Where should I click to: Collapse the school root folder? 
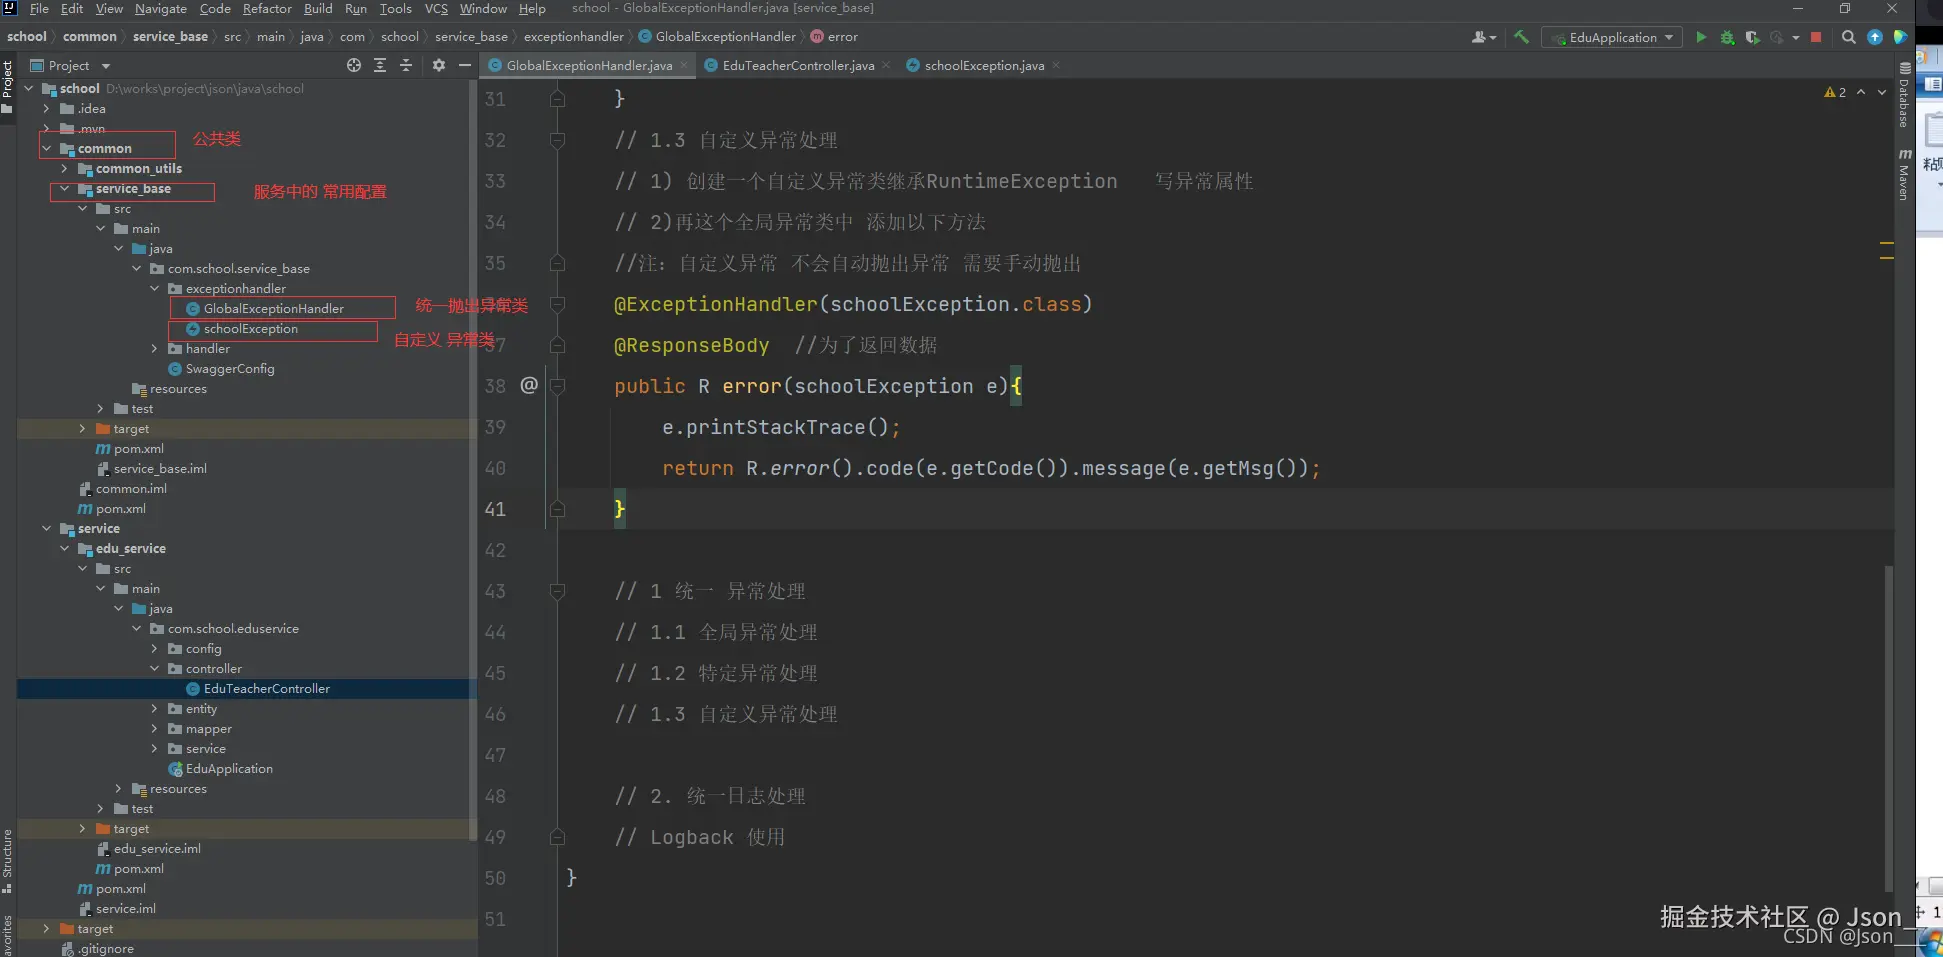[29, 89]
